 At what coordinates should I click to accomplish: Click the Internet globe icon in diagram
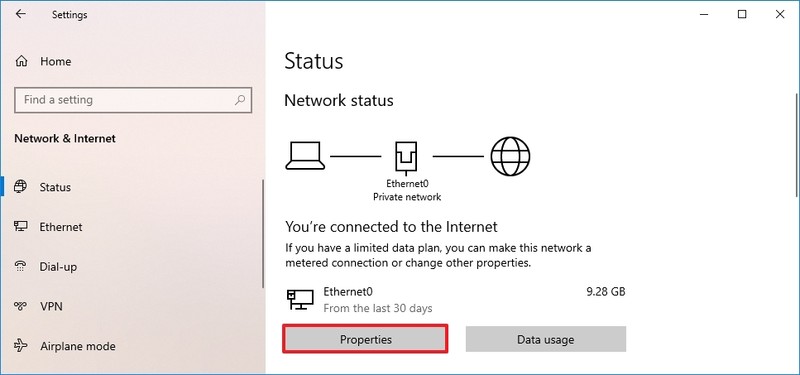[510, 156]
